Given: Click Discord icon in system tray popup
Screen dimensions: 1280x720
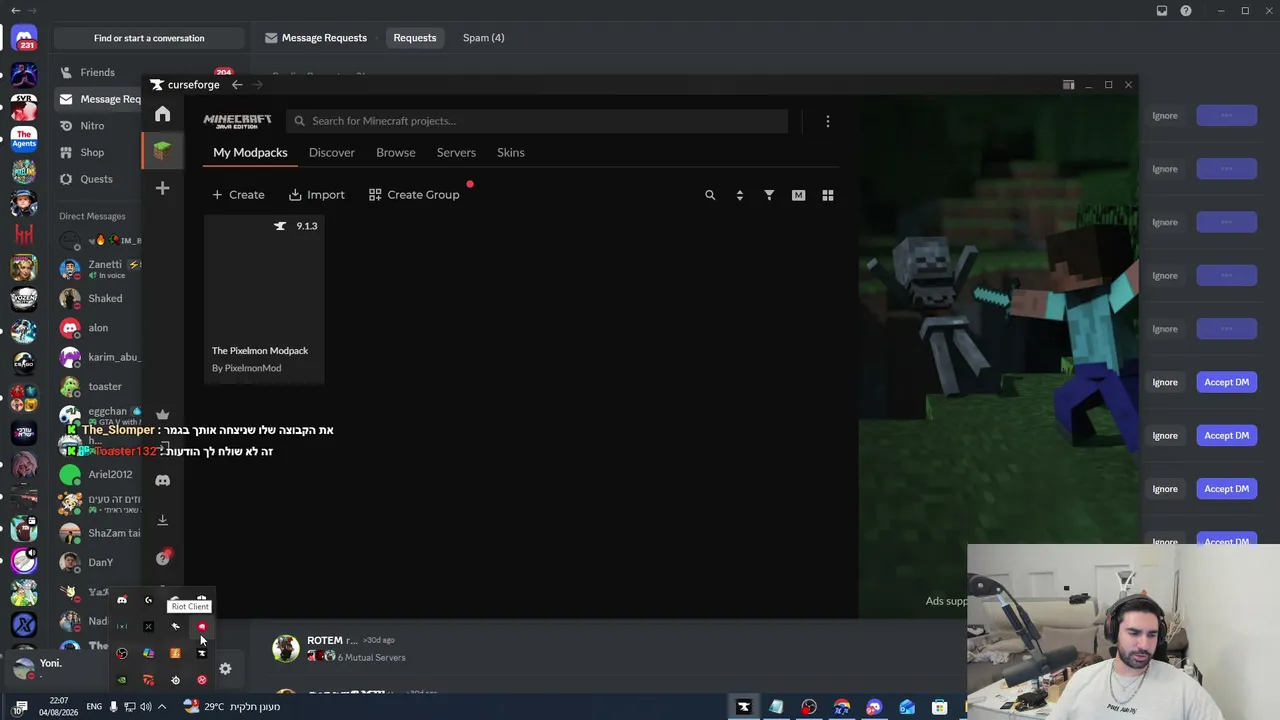Looking at the screenshot, I should click(122, 600).
